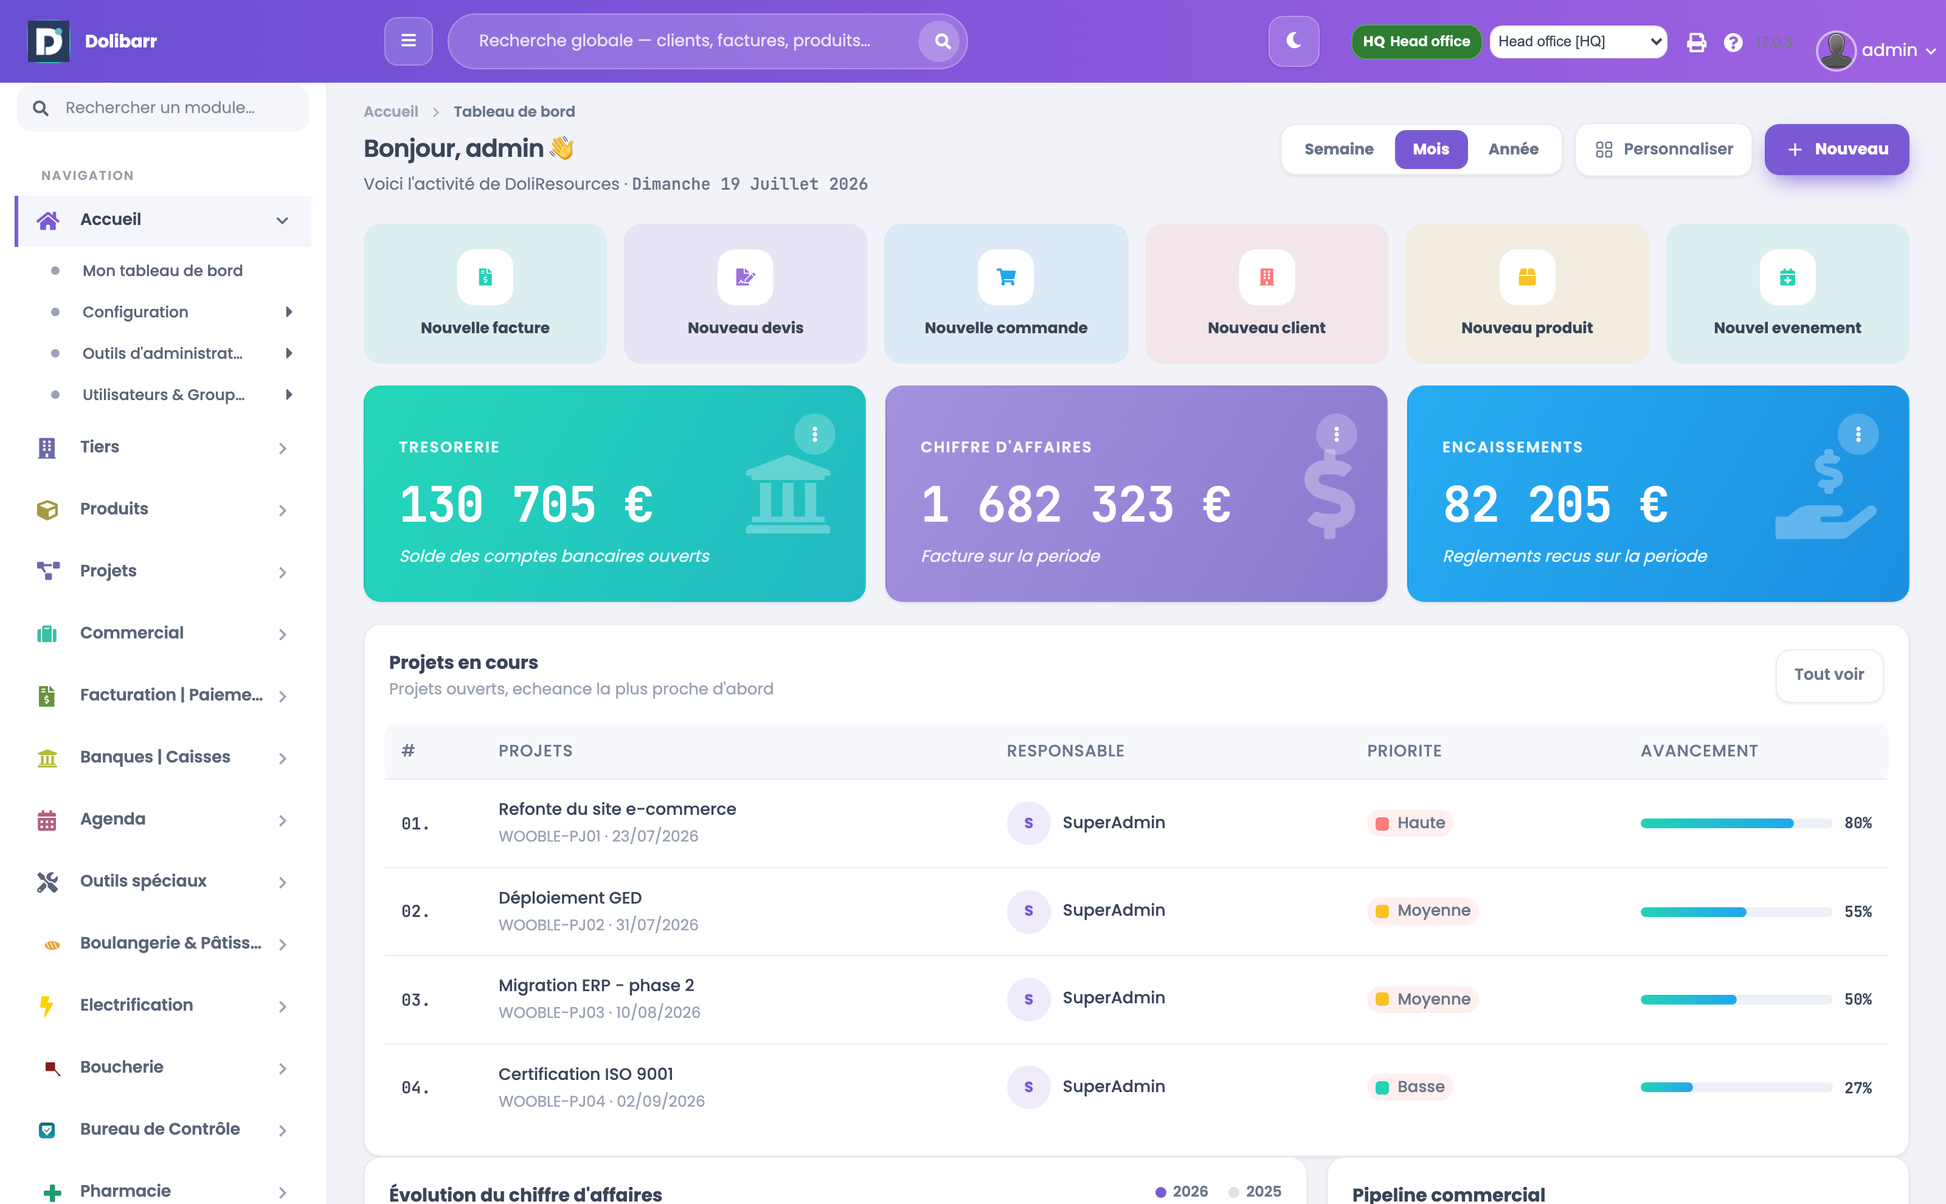
Task: Click the Nouveau client icon
Action: click(x=1266, y=277)
